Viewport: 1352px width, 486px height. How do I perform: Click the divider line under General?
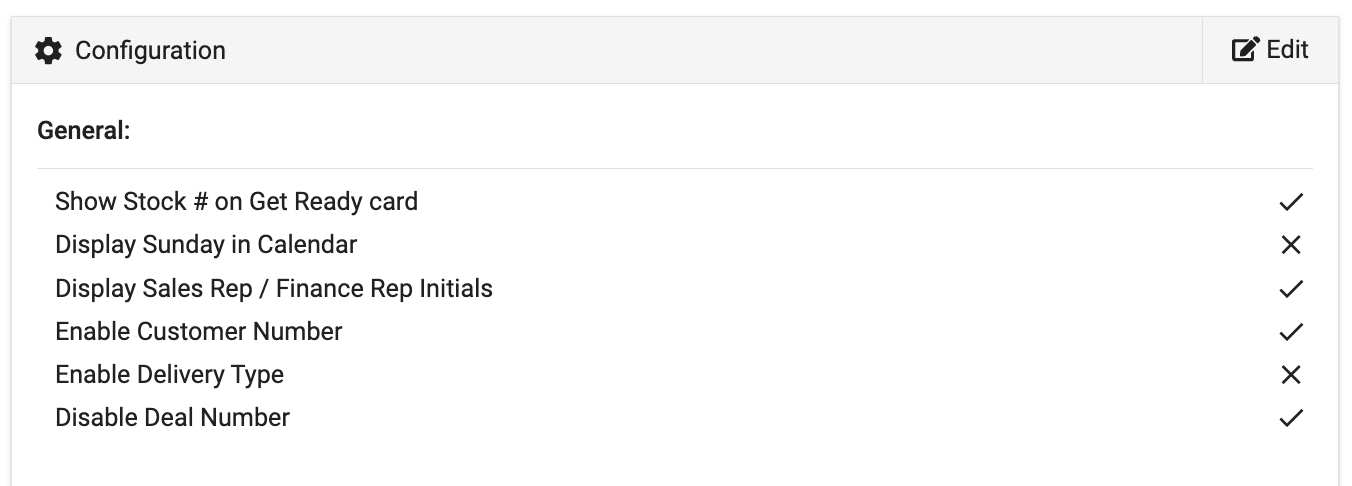pos(675,168)
